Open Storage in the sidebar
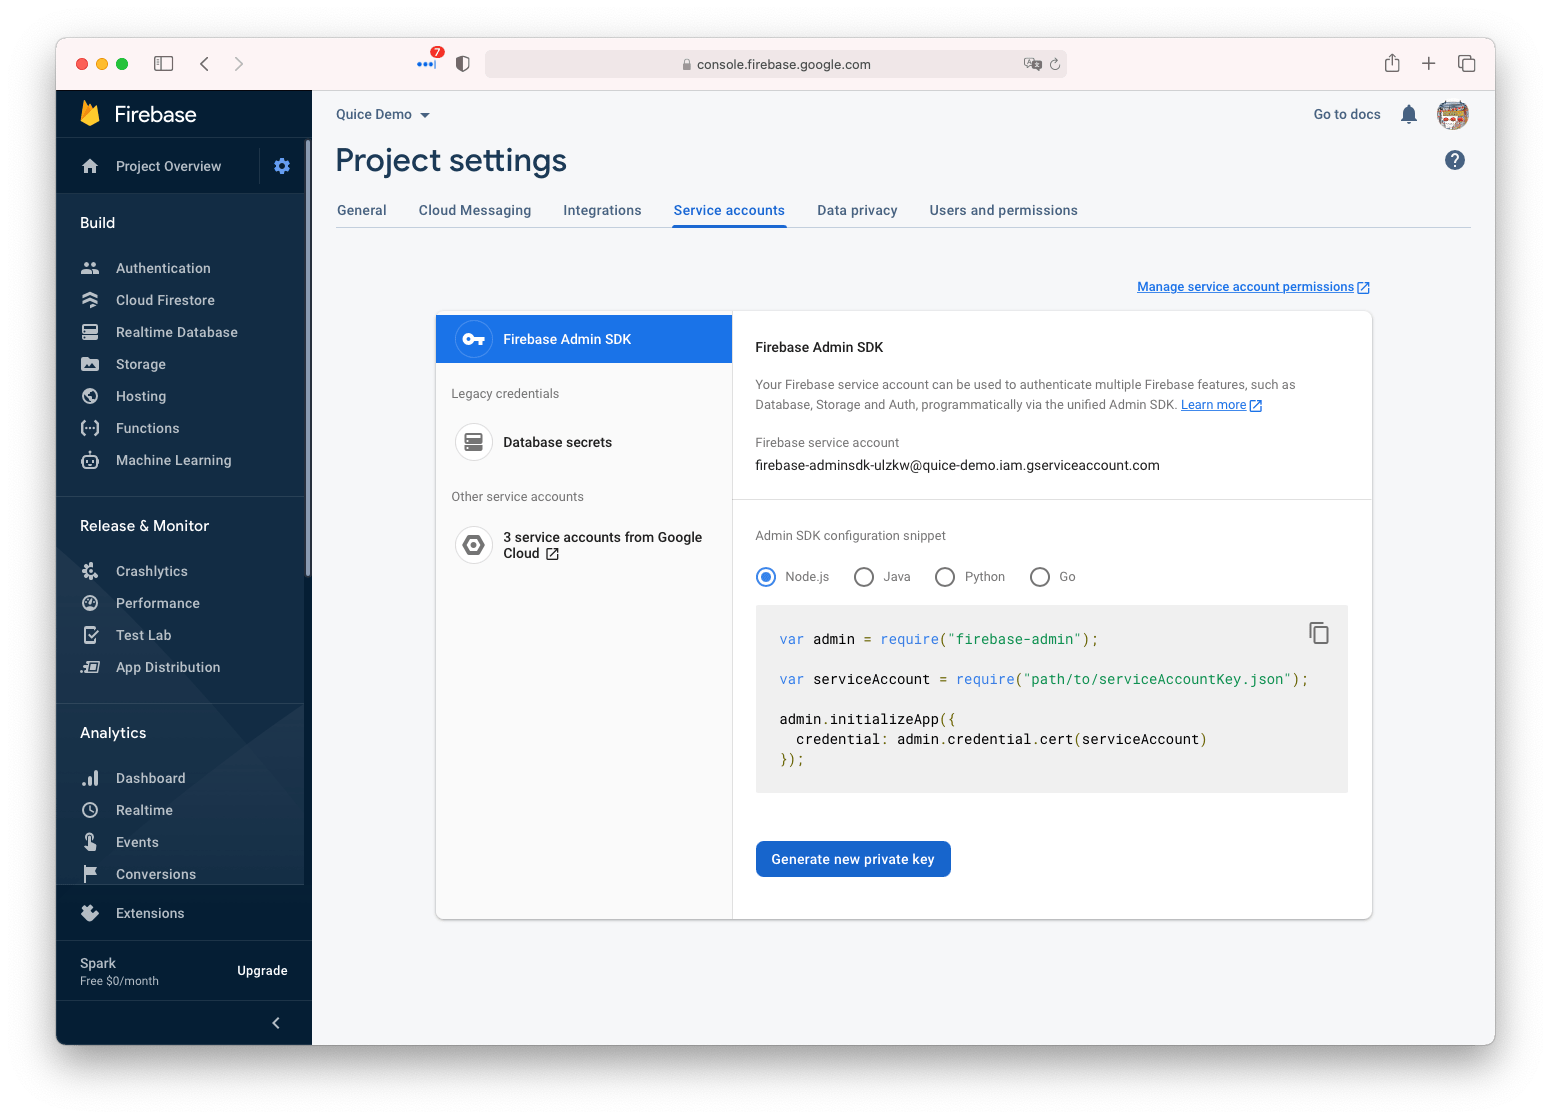The height and width of the screenshot is (1119, 1551). click(x=140, y=364)
